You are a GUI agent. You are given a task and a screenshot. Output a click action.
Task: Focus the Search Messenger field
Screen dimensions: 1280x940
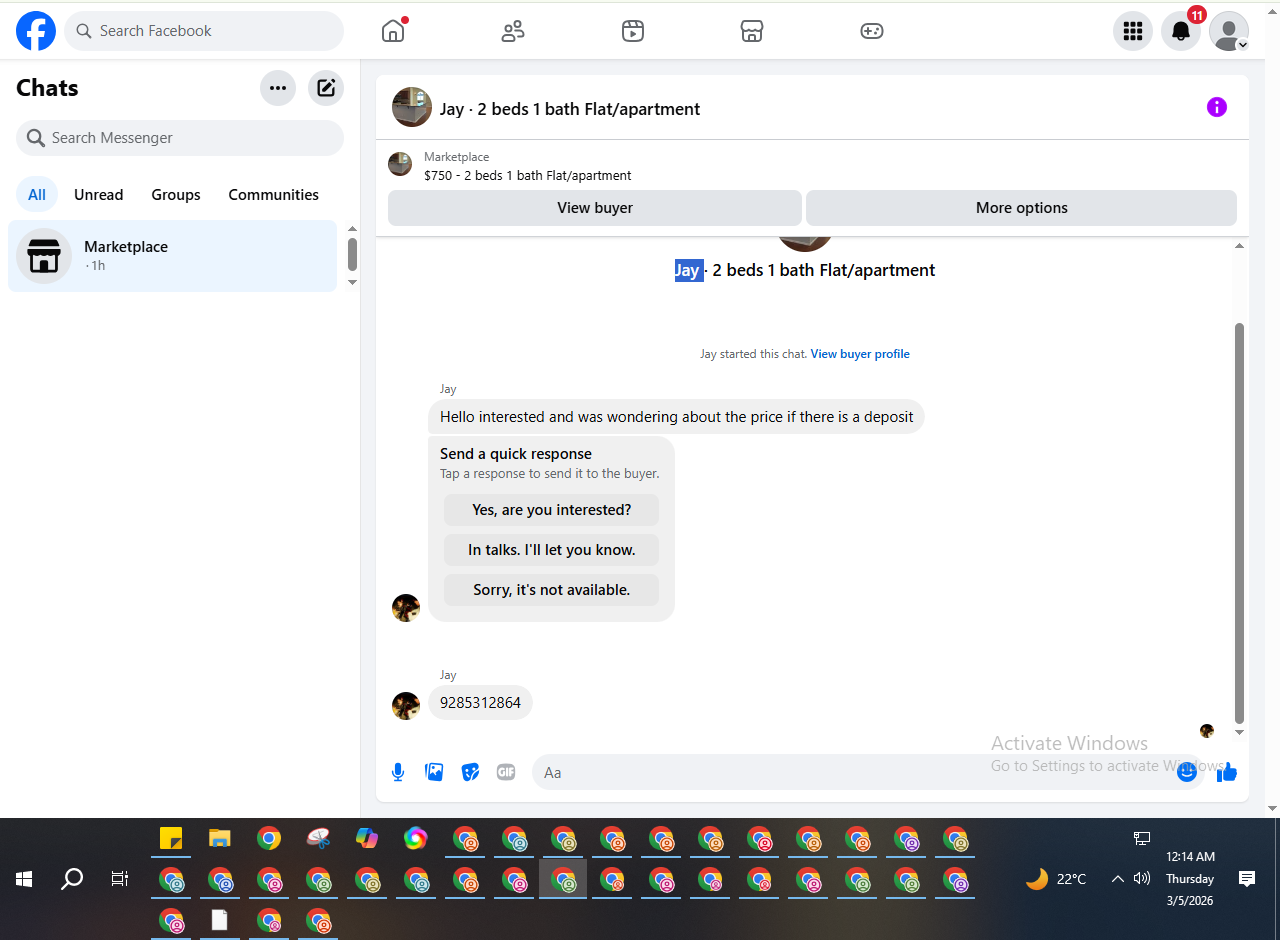180,138
